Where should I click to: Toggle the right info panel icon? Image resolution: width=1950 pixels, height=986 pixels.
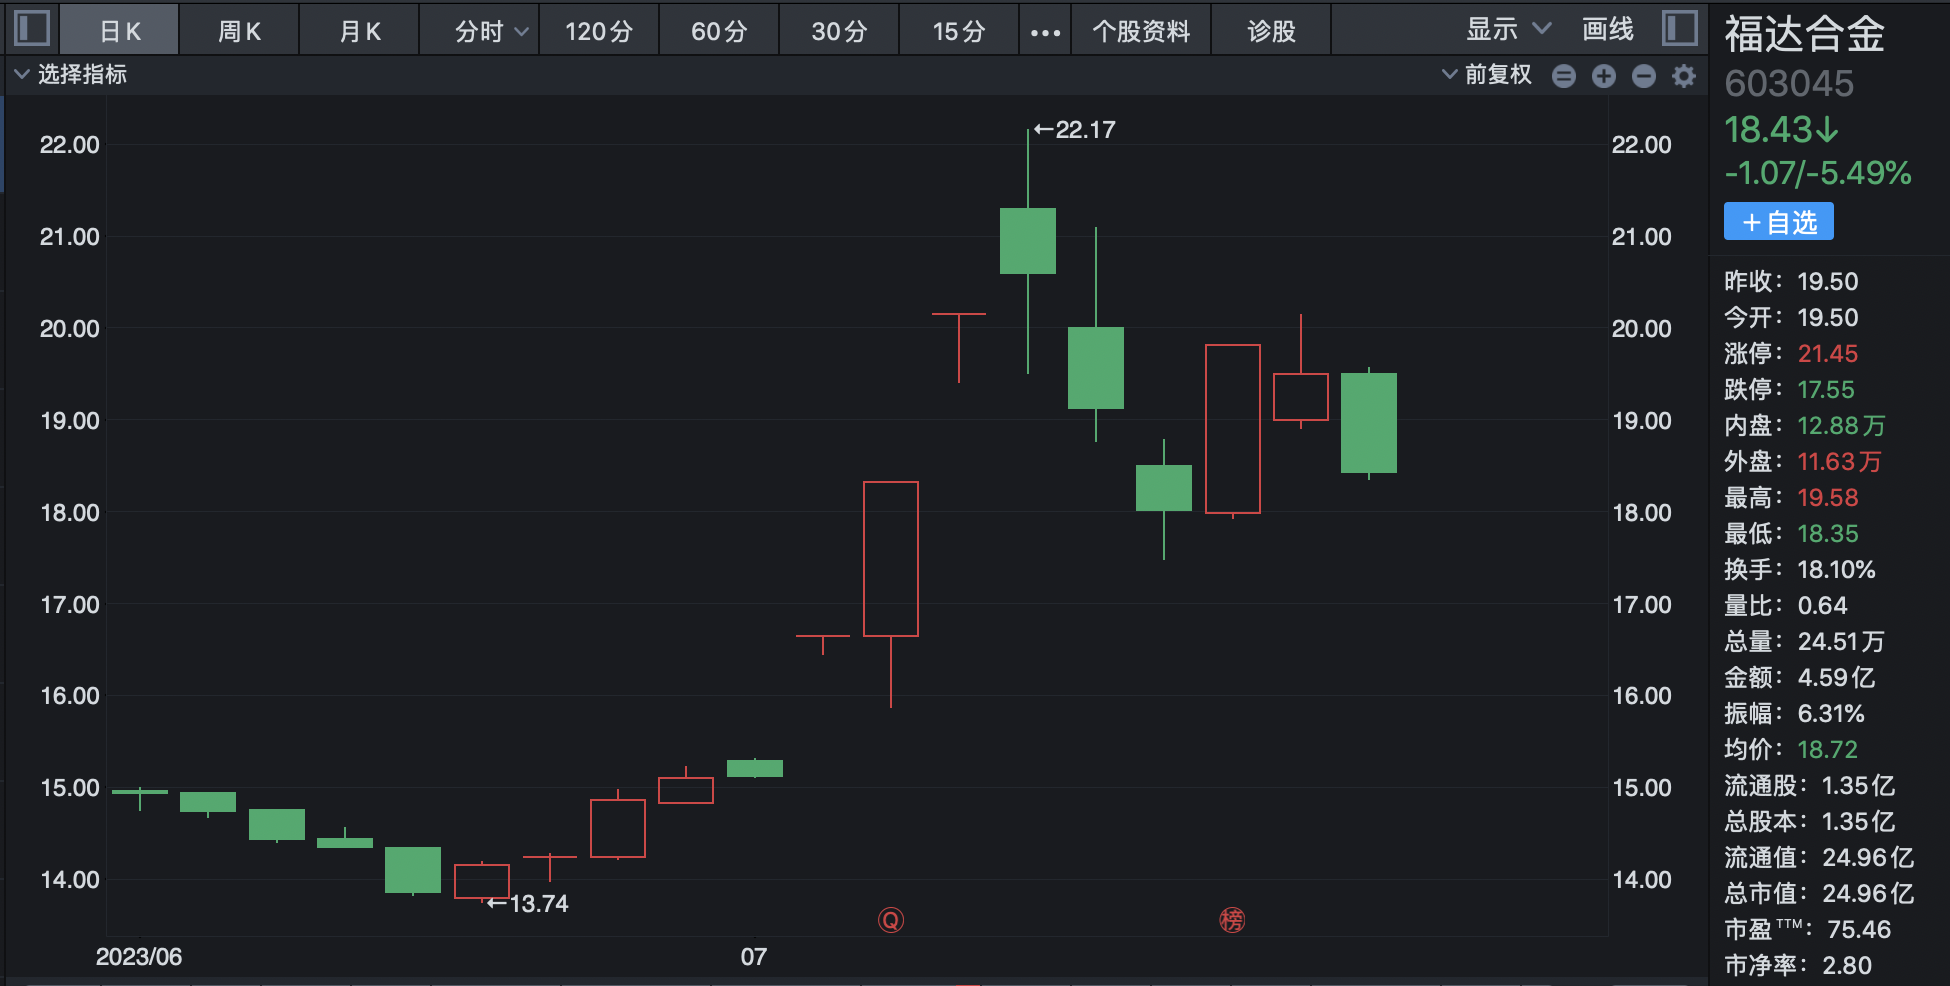(x=1680, y=28)
